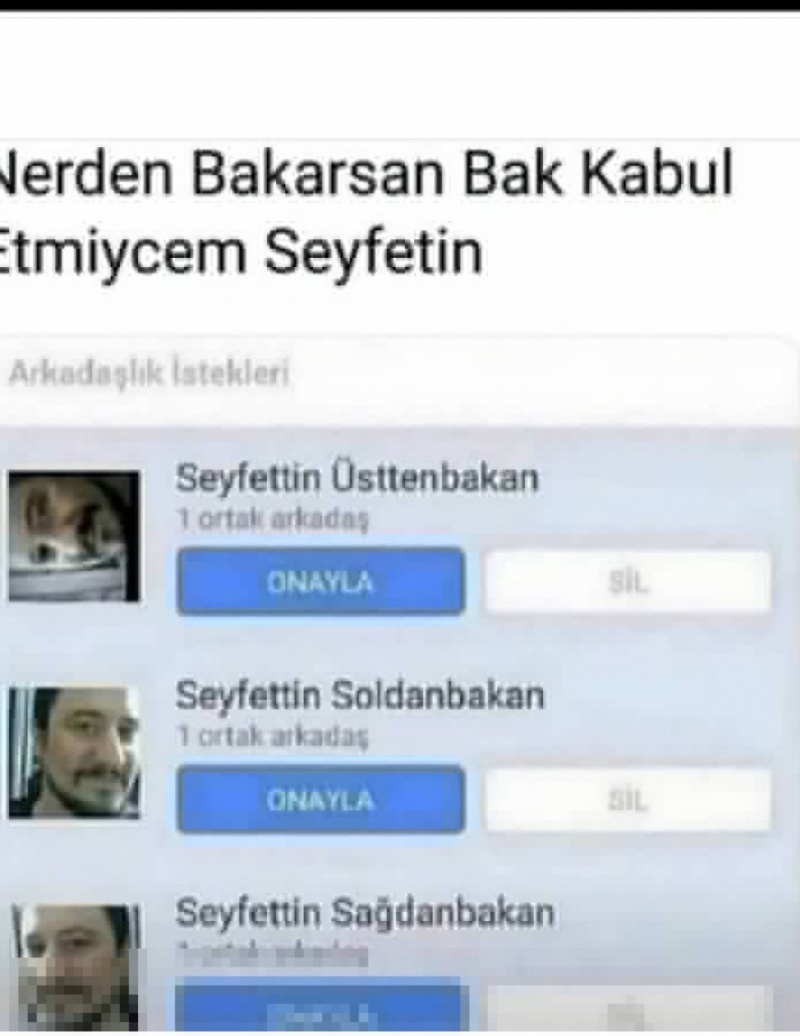Delete Seyfettin Üsttenbakan's request with SİL
Viewport: 800px width, 1036px height.
pos(628,582)
